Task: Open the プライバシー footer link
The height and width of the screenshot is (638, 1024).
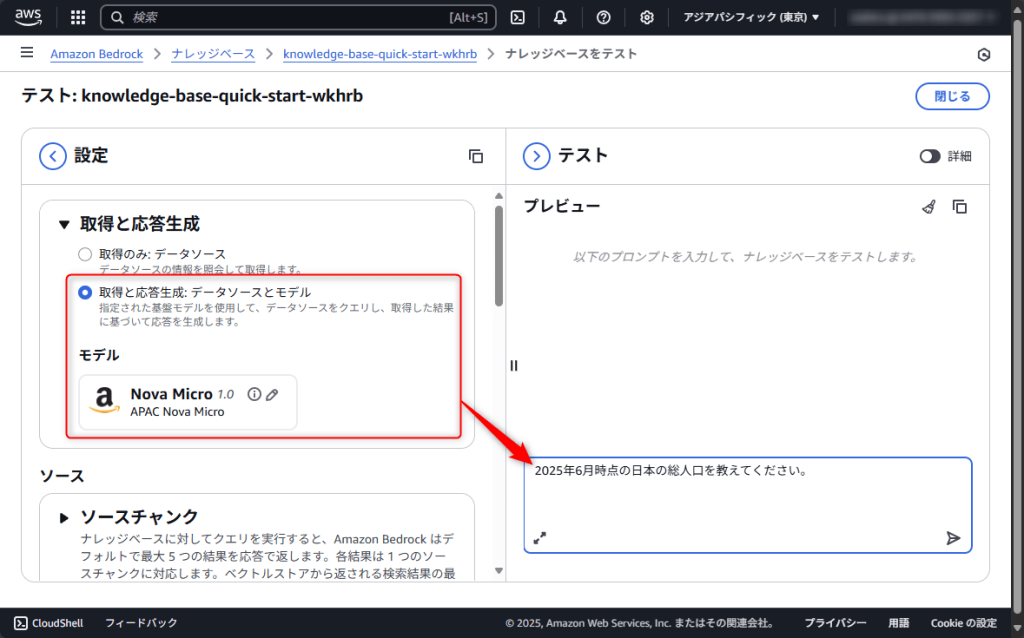Action: [x=835, y=623]
